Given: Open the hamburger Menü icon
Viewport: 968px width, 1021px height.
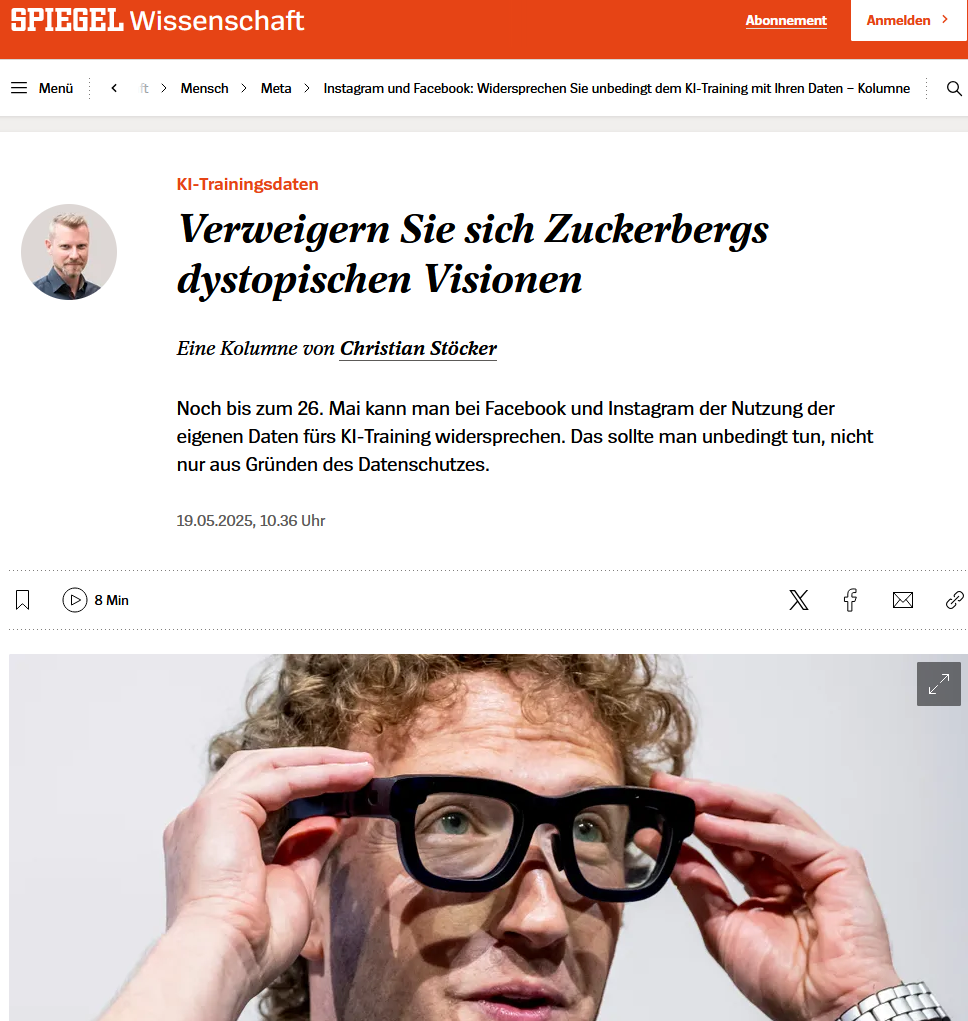Looking at the screenshot, I should tap(19, 88).
